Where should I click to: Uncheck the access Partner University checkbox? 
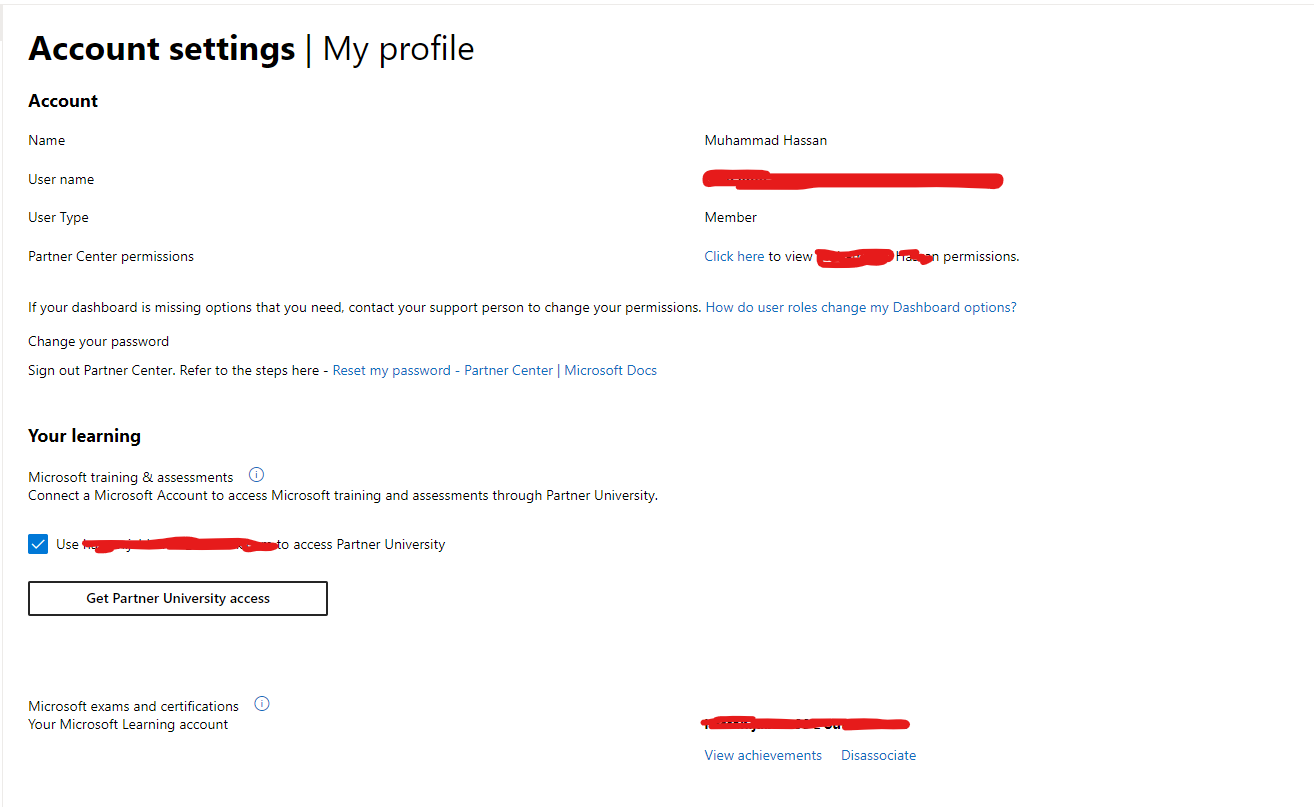click(x=37, y=543)
